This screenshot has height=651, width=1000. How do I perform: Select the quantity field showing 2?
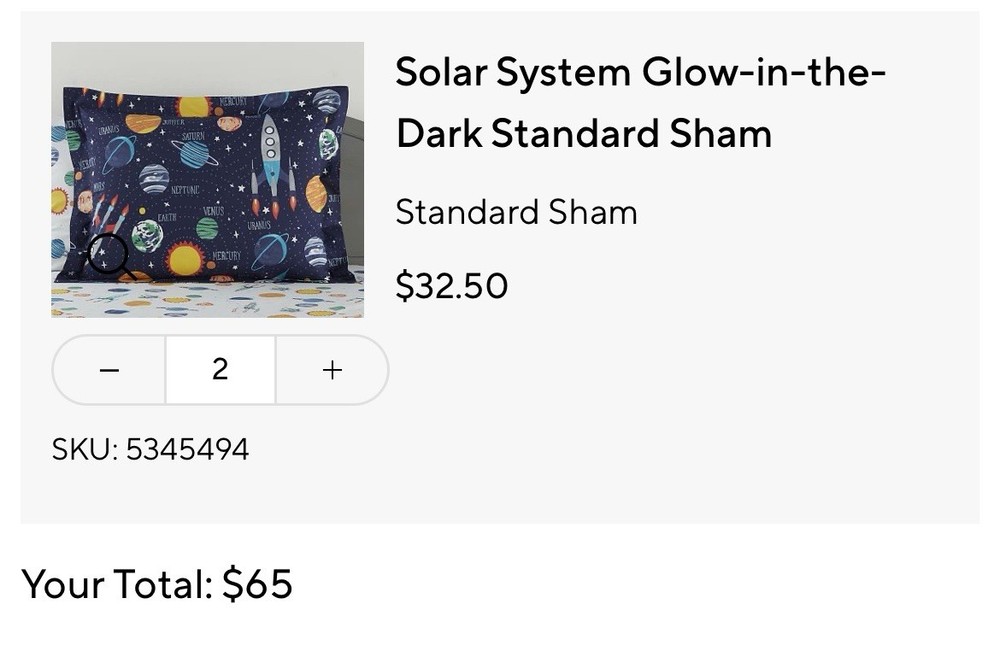pos(220,370)
